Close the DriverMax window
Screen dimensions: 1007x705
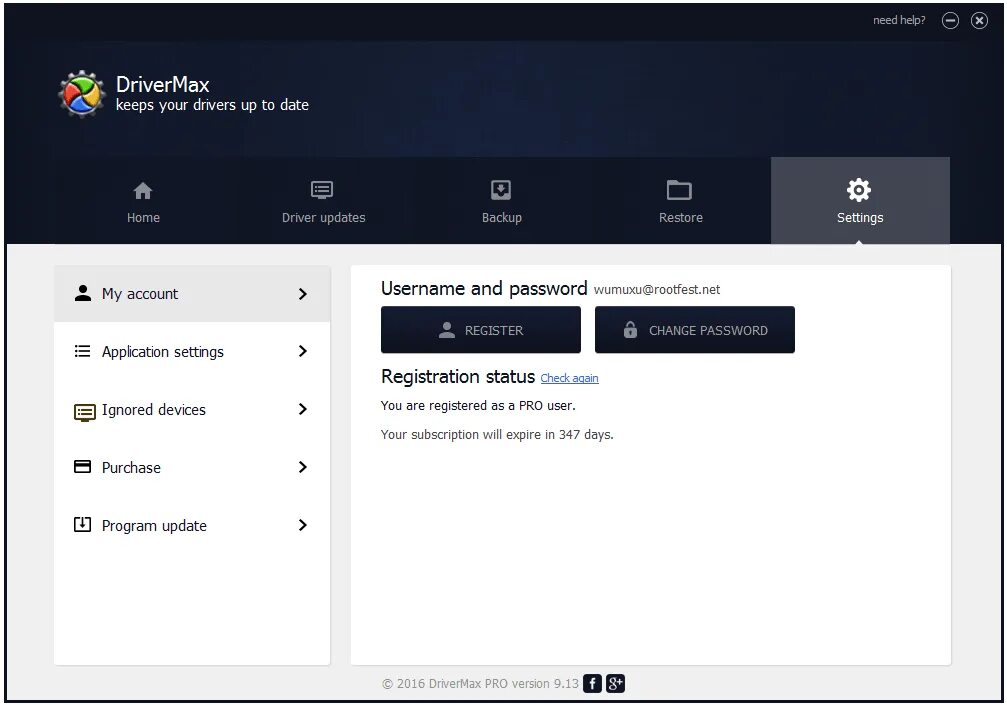point(979,21)
